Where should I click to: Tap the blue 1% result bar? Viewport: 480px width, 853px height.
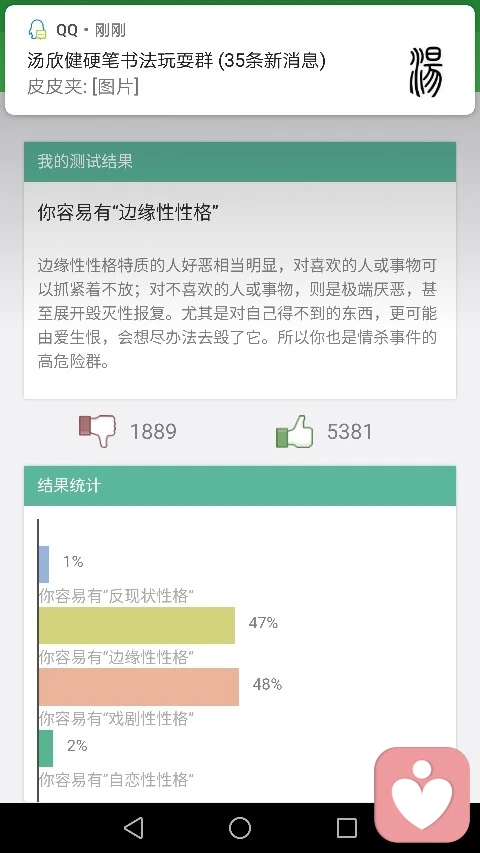tap(44, 564)
